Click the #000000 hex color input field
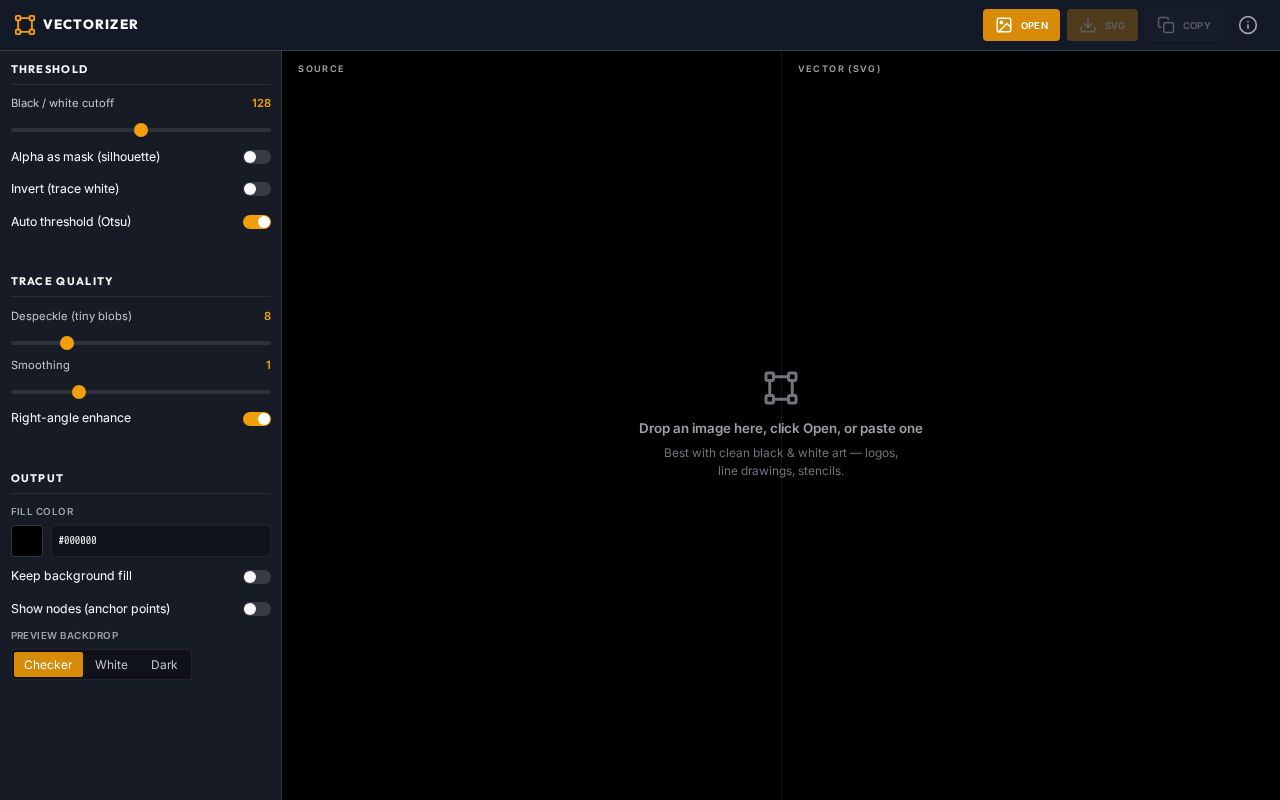The width and height of the screenshot is (1280, 800). coord(161,541)
